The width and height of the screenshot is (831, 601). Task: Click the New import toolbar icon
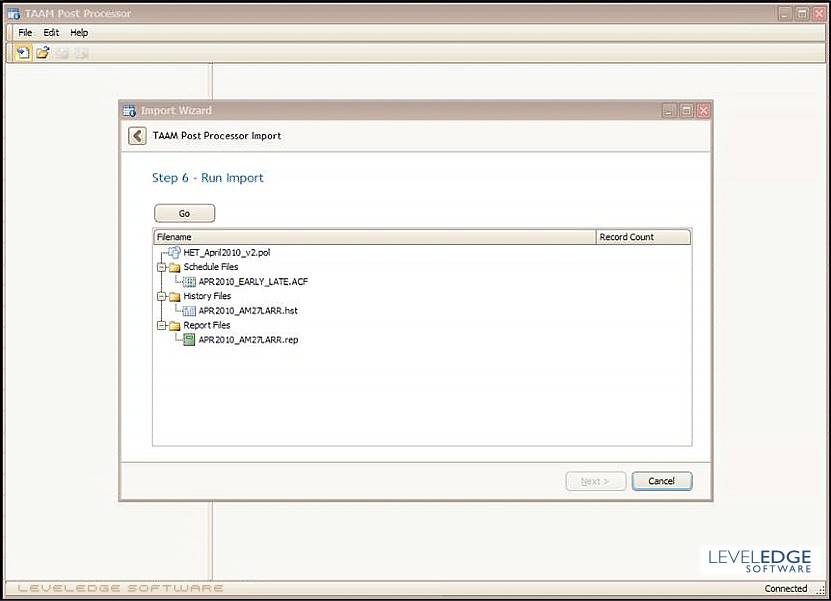click(23, 52)
